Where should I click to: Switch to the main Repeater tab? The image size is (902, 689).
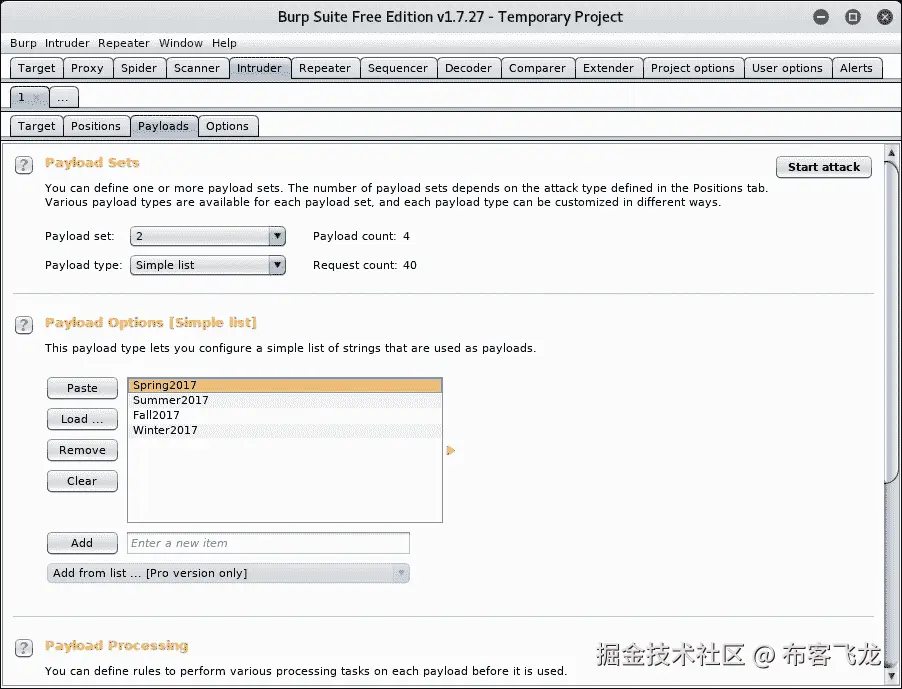(325, 68)
